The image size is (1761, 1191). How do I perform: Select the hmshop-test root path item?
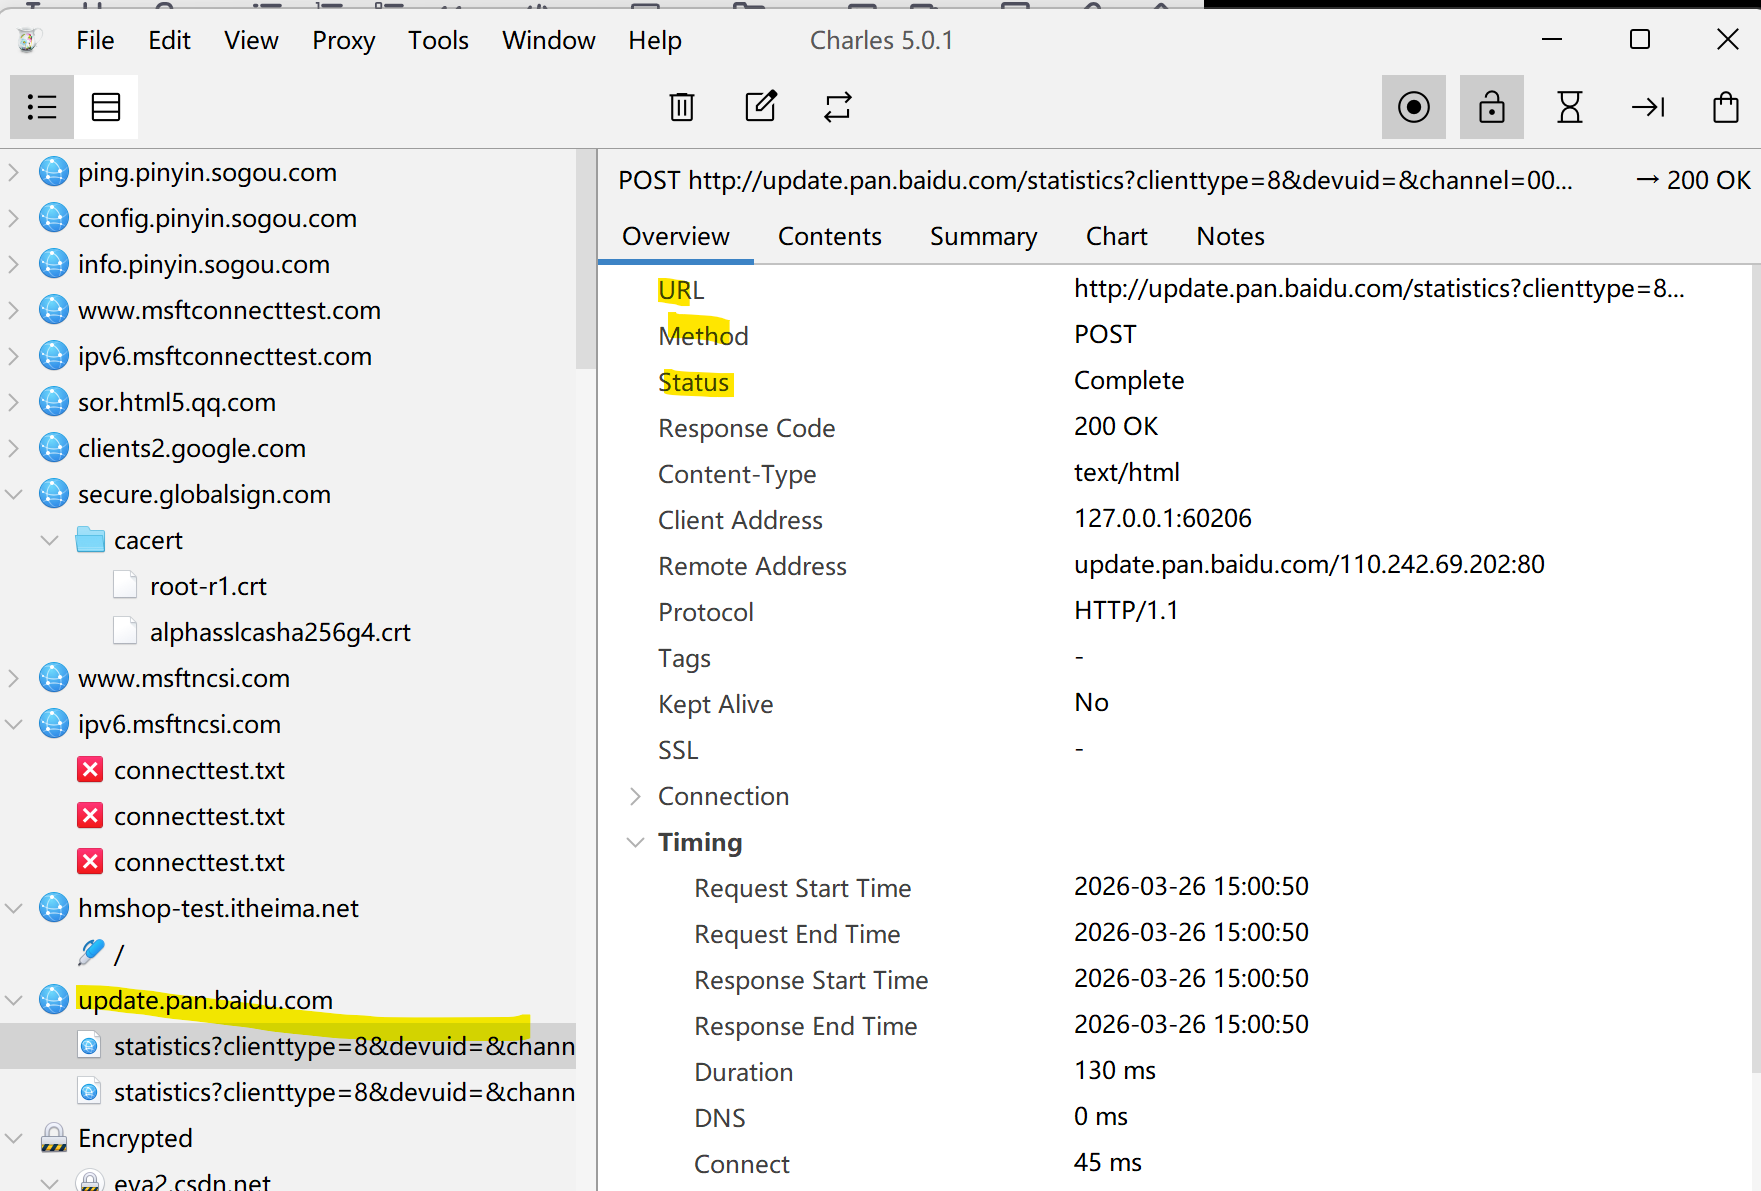pos(118,954)
